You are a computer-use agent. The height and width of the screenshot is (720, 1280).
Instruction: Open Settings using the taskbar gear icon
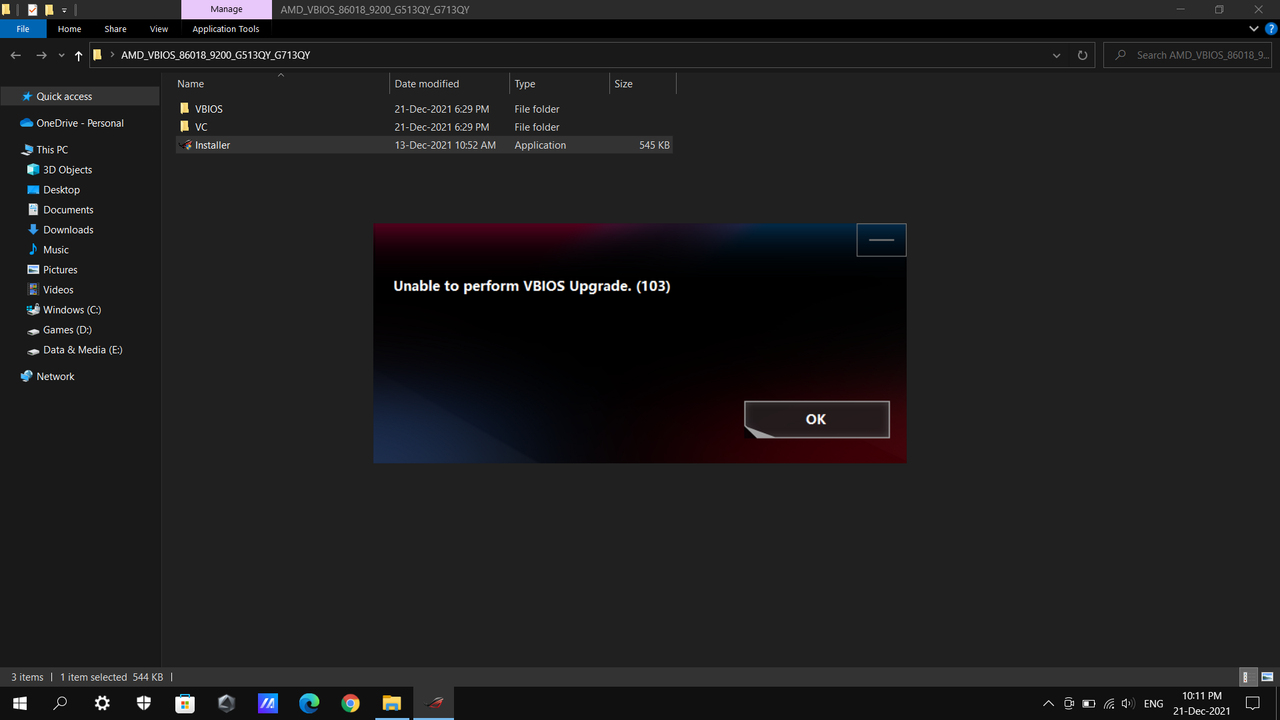click(x=101, y=703)
